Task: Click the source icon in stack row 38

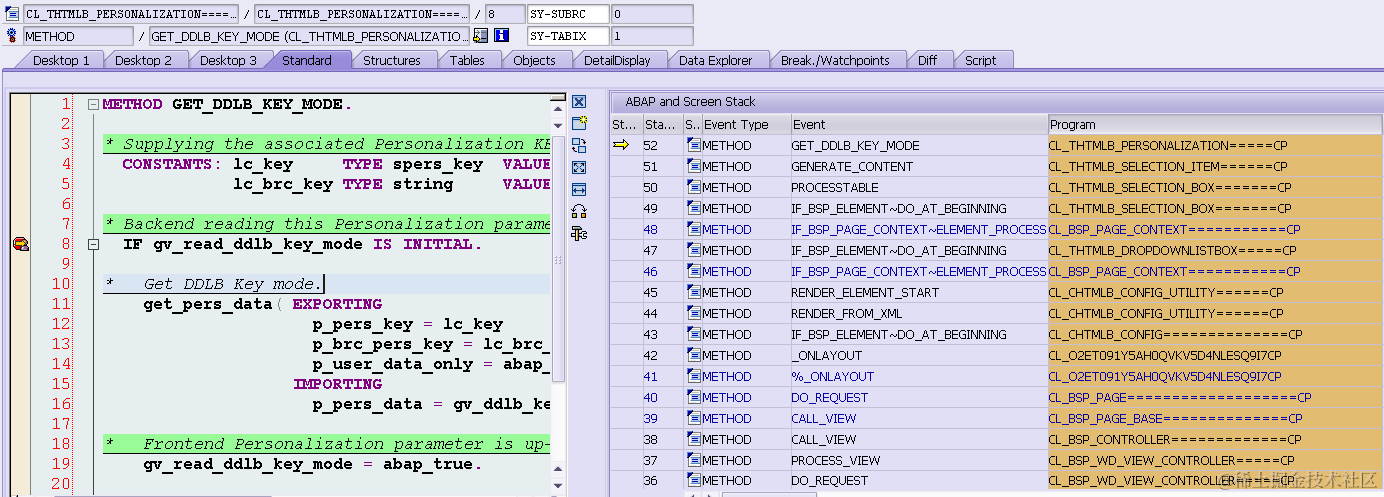Action: (x=694, y=439)
